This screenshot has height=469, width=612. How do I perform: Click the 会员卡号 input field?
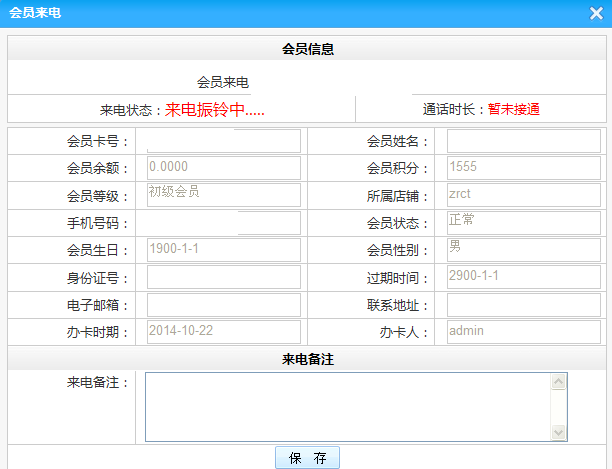coord(223,141)
